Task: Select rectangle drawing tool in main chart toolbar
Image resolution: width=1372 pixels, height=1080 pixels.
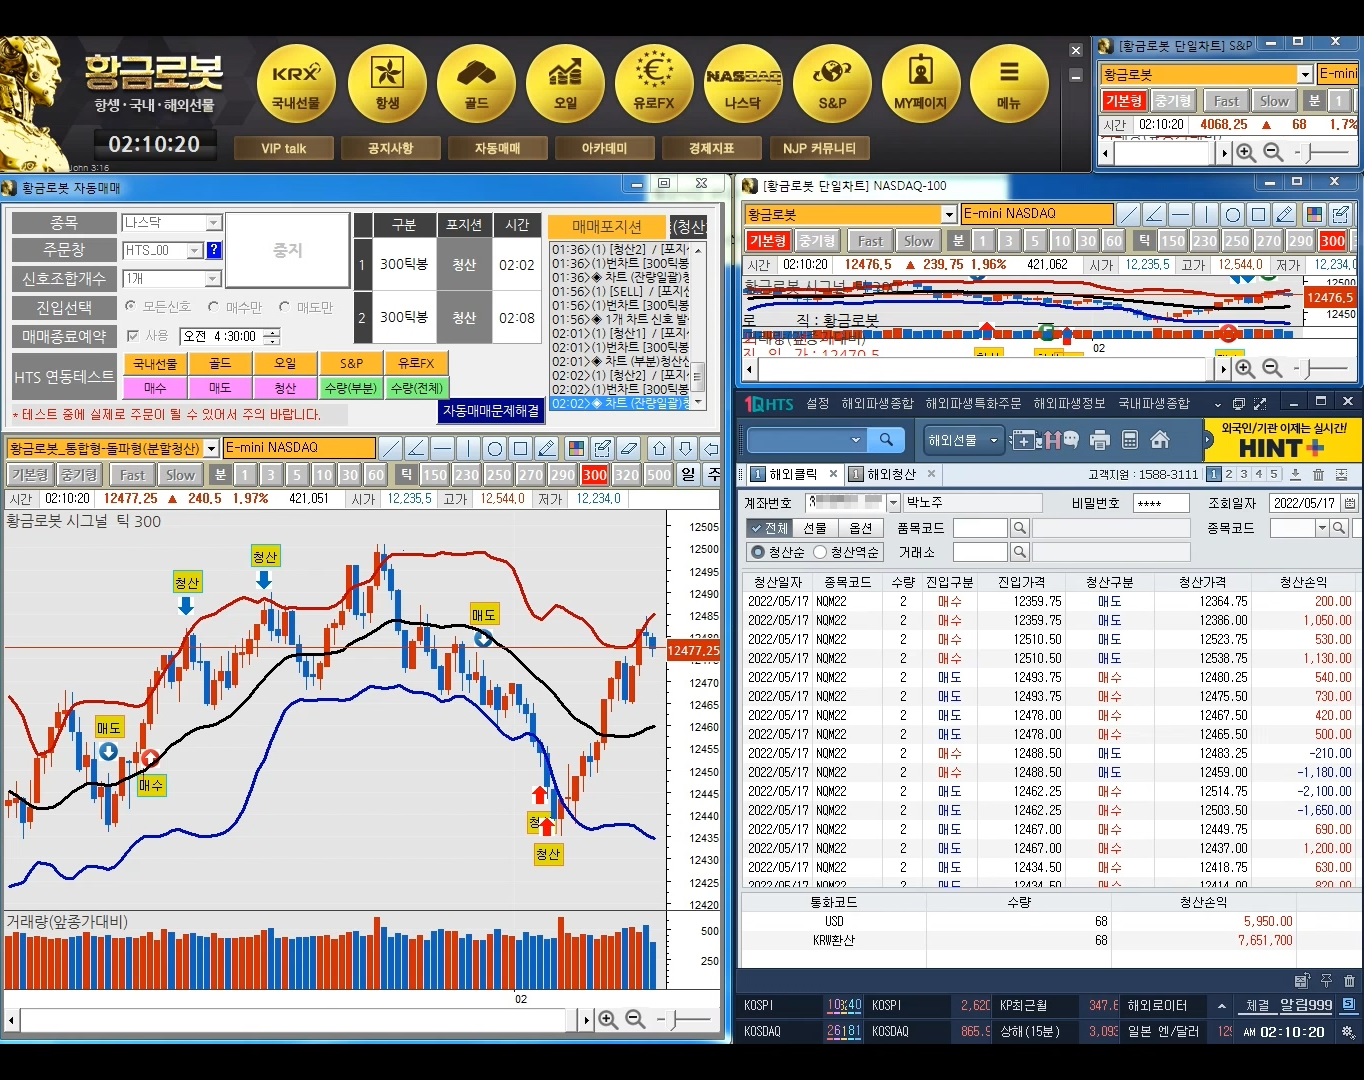Action: click(520, 448)
